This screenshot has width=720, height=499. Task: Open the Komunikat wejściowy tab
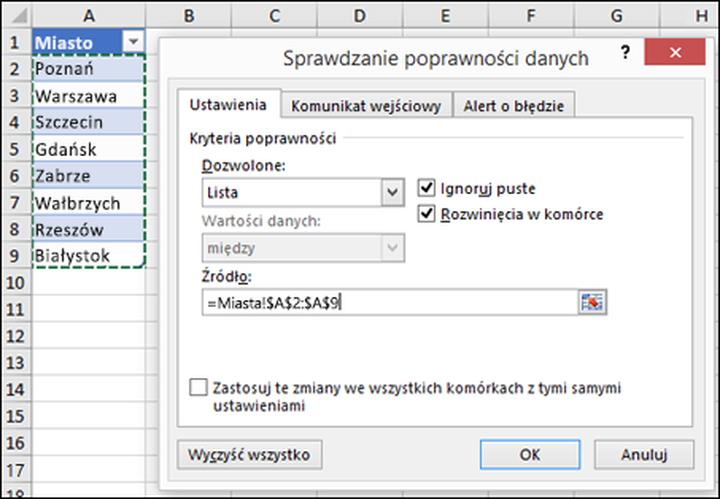coord(366,106)
